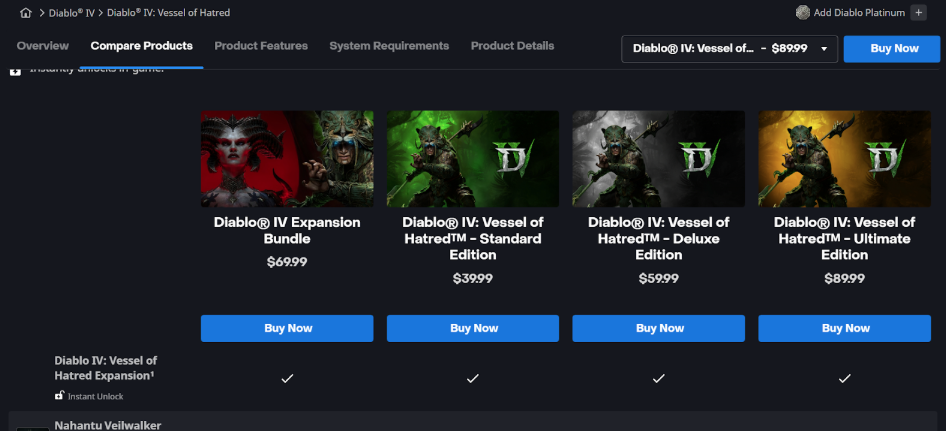Buy the Standard Edition for $39.99
This screenshot has width=946, height=431.
click(x=473, y=328)
